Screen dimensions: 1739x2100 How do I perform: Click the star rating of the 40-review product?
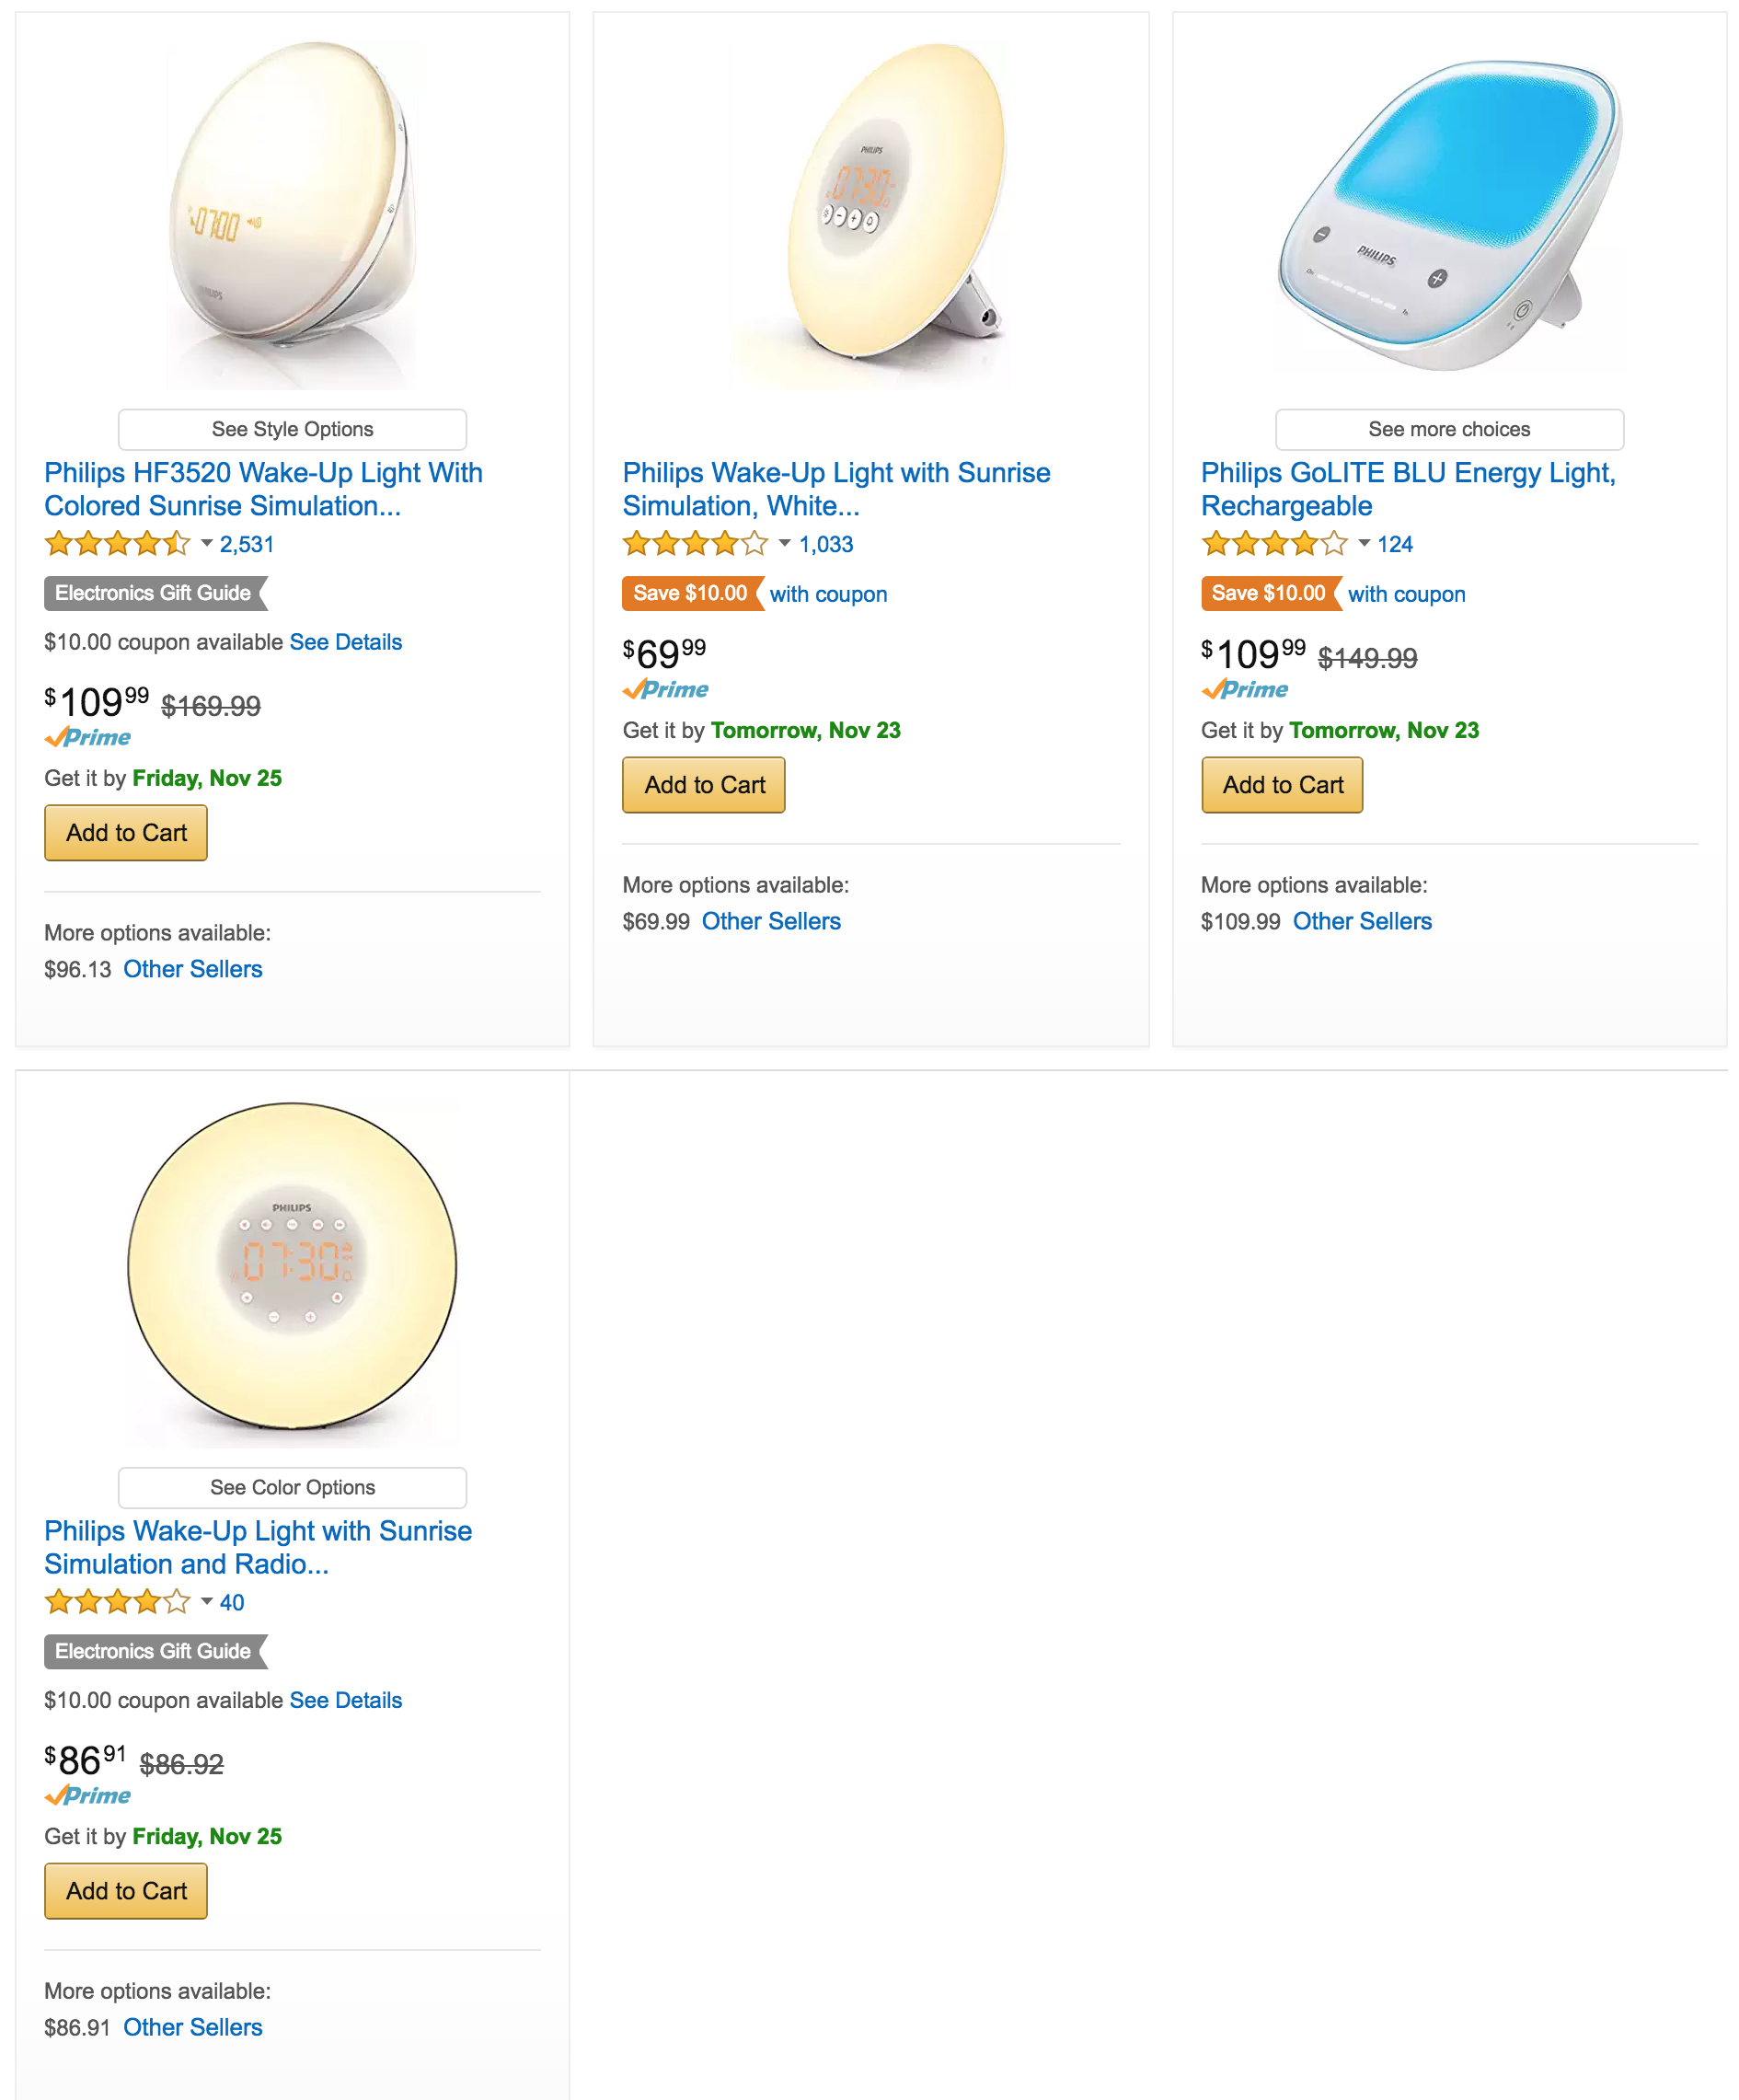coord(116,1602)
